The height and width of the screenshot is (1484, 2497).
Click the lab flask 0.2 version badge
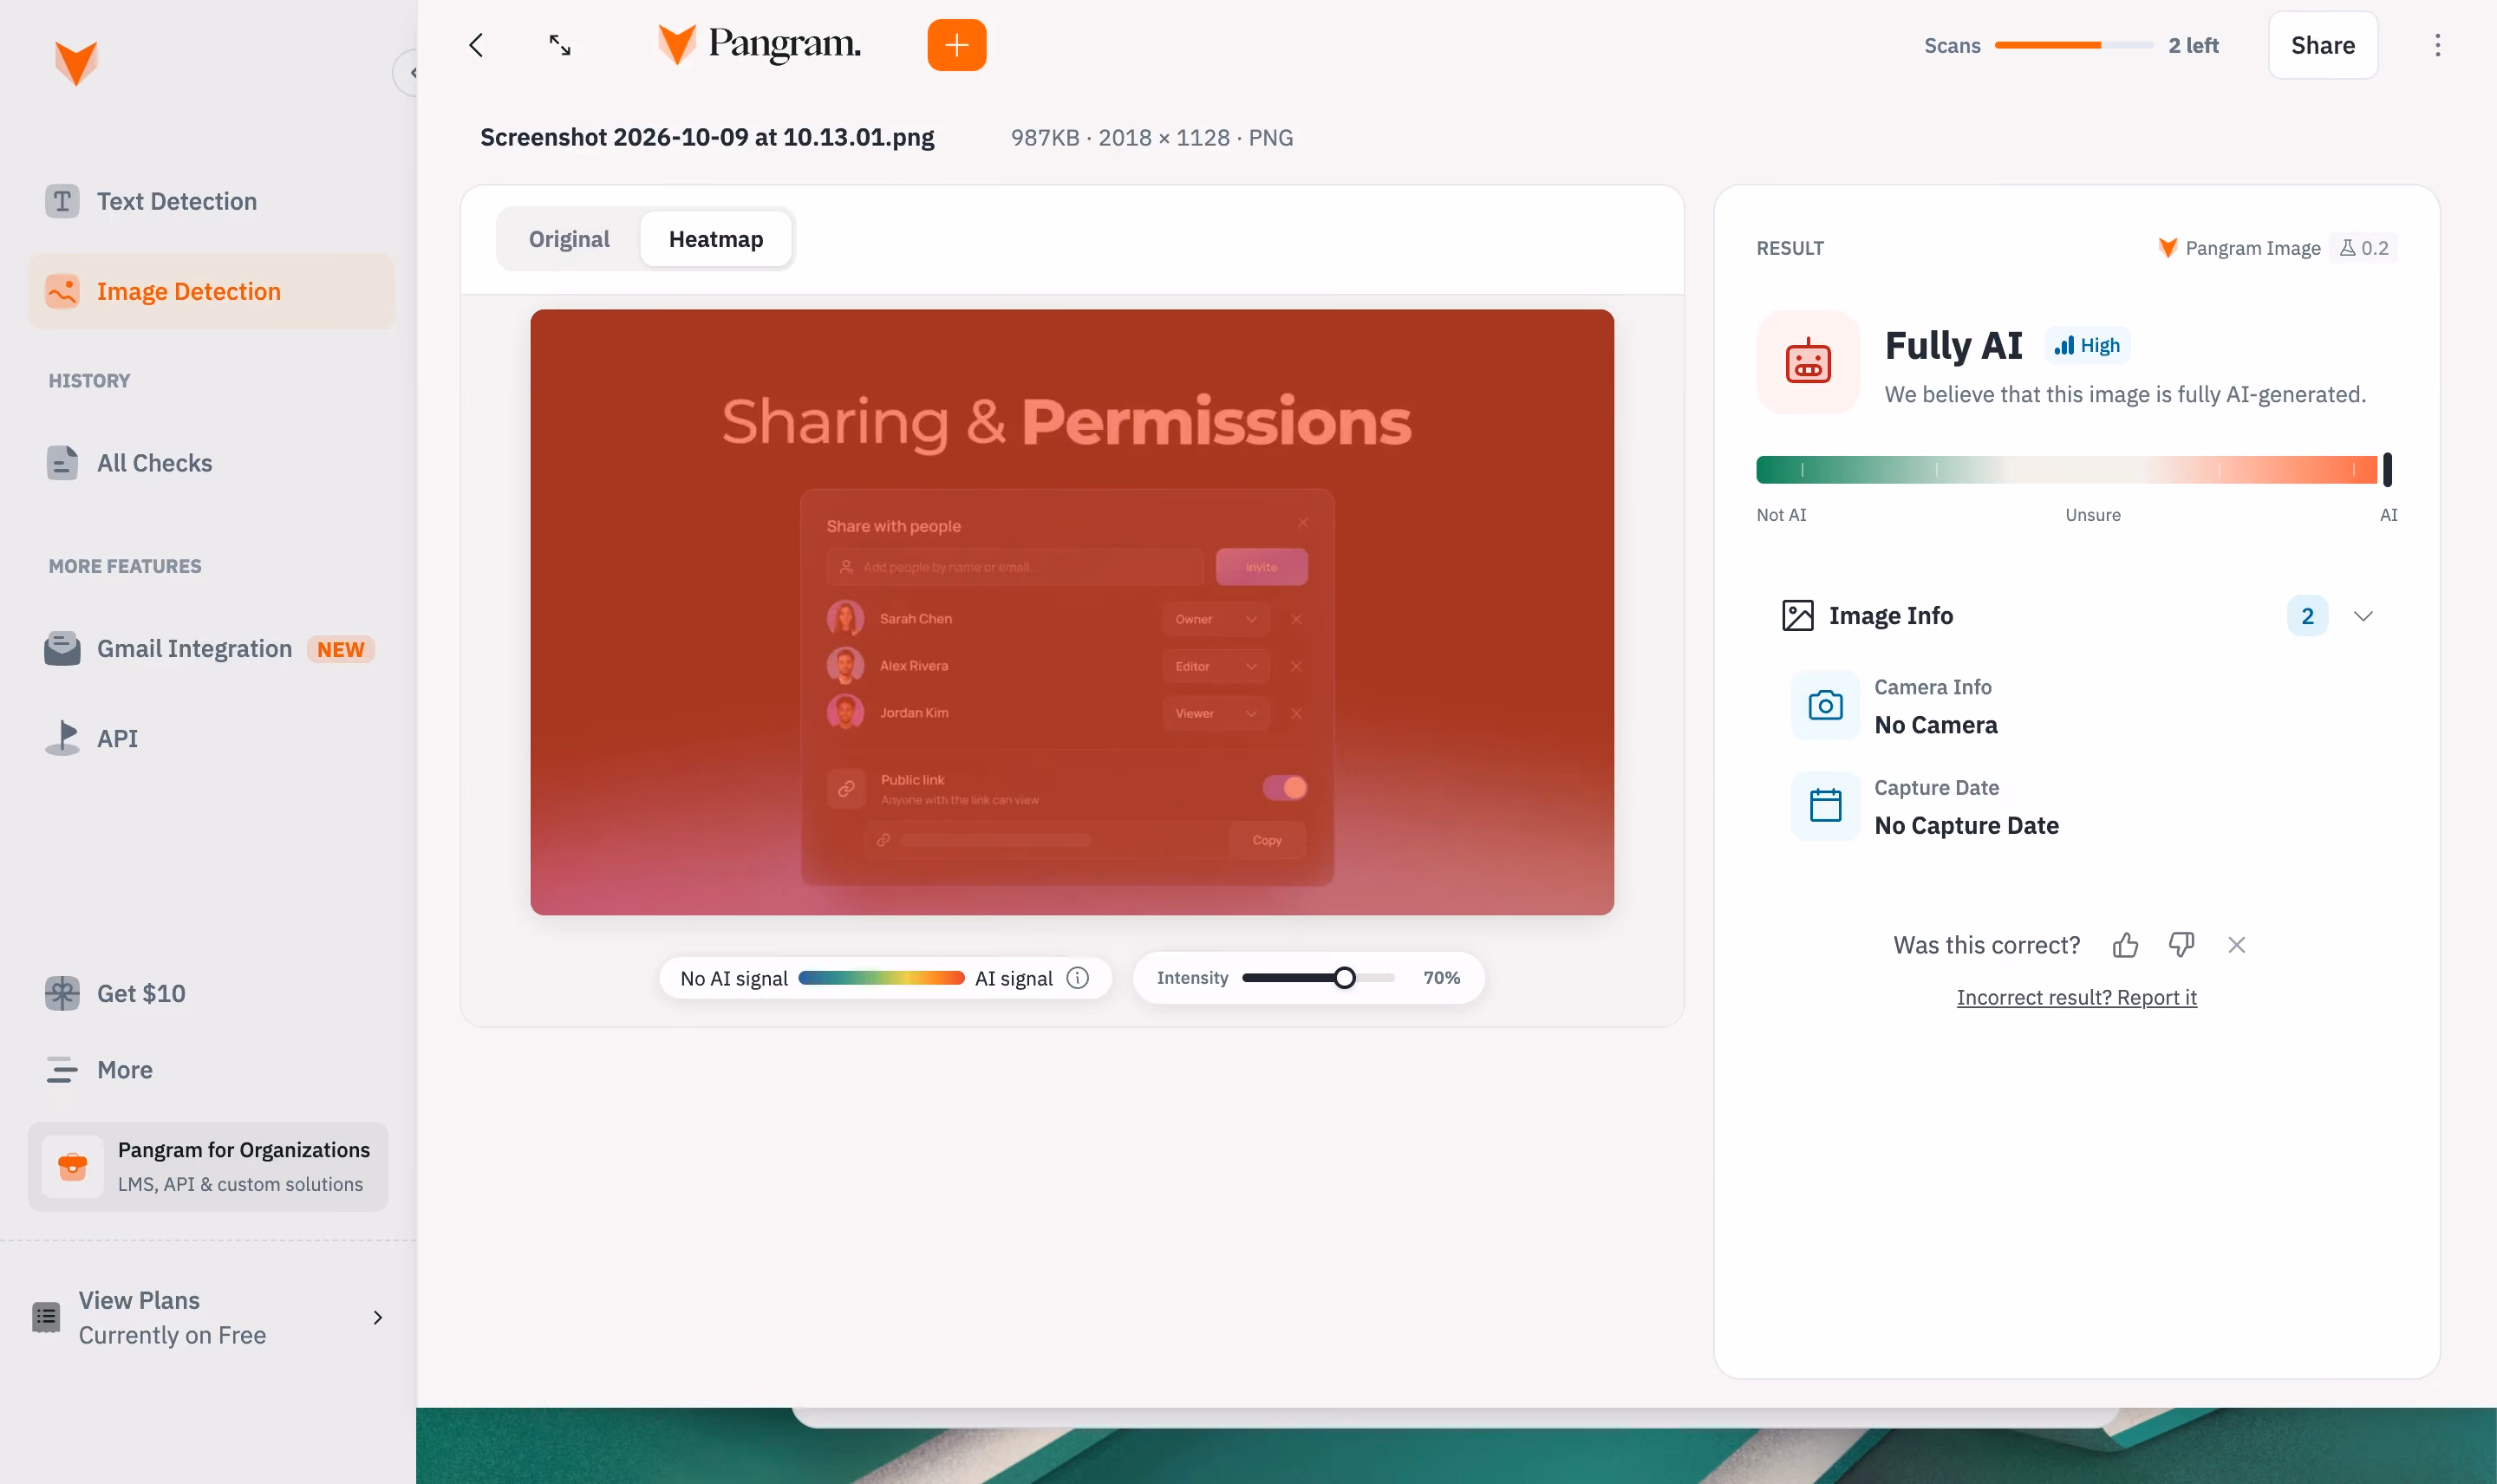[x=2363, y=248]
